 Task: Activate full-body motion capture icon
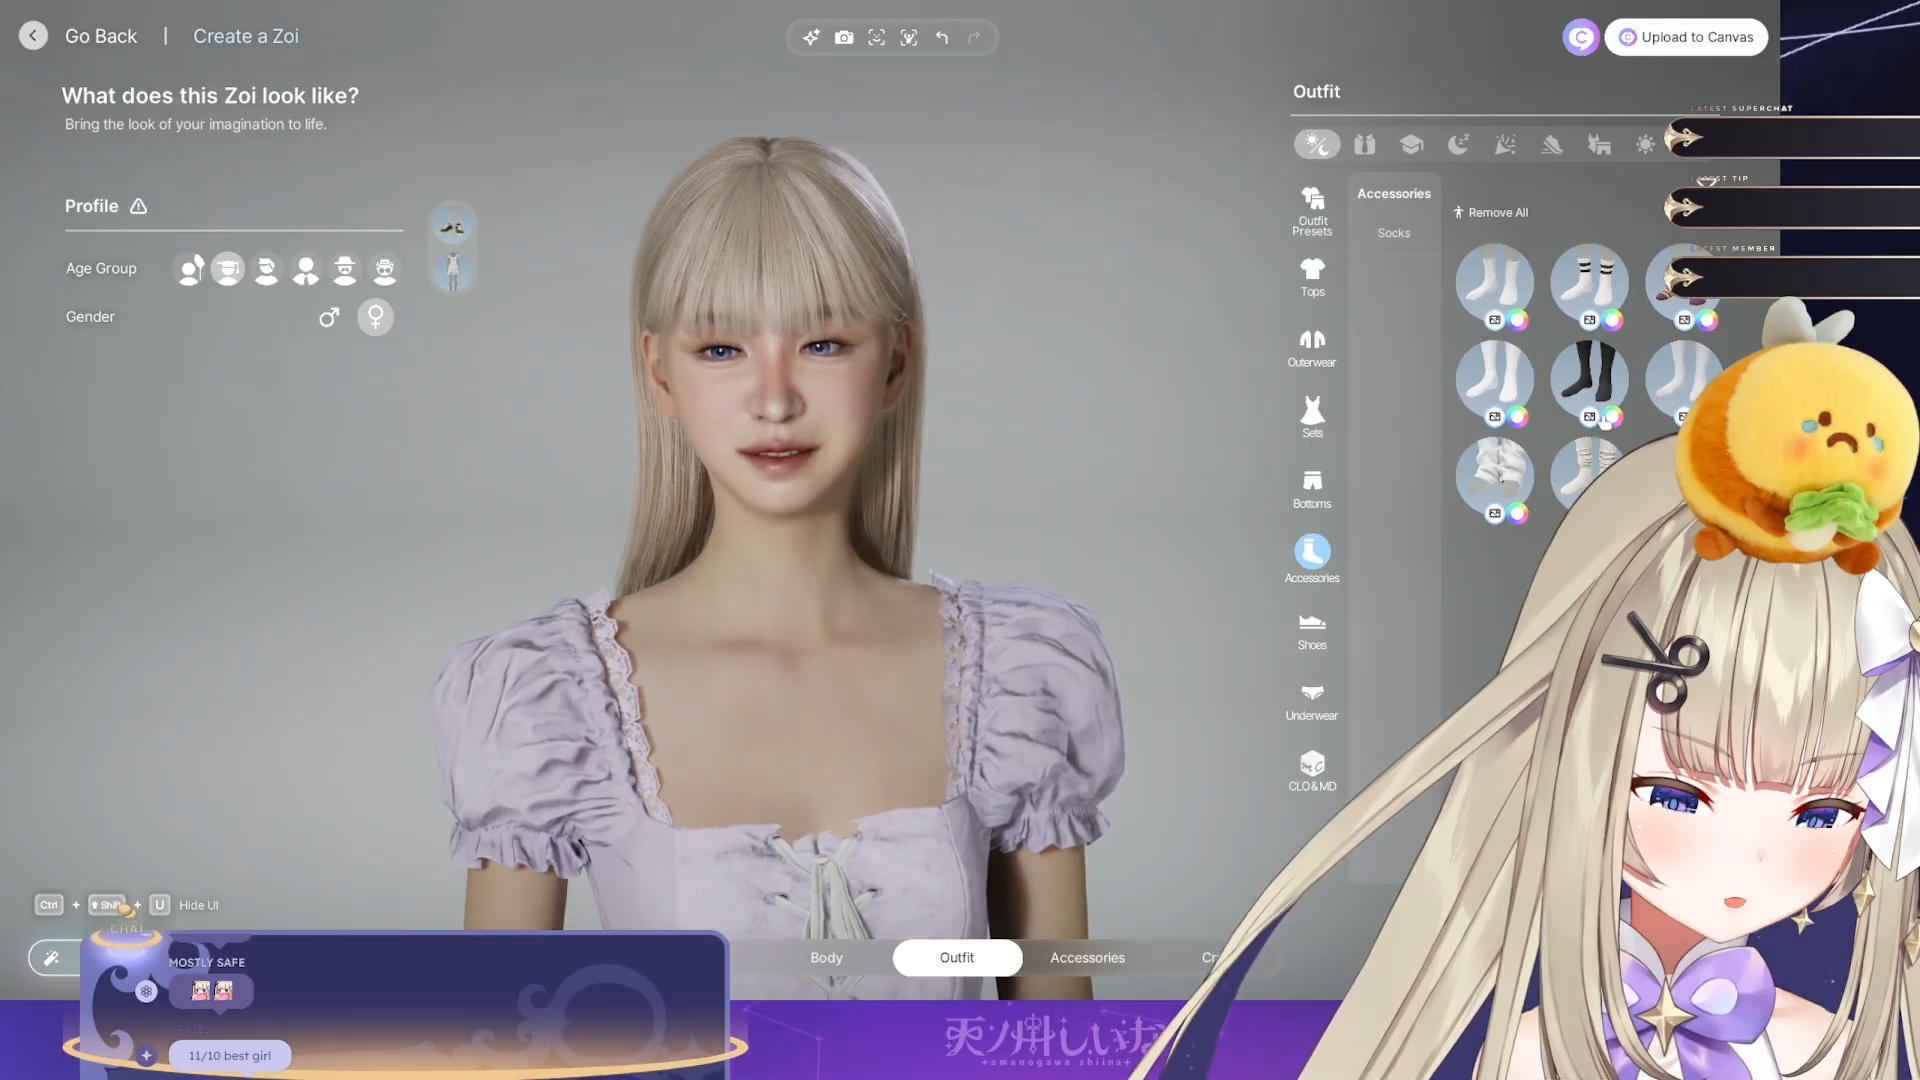click(x=908, y=37)
